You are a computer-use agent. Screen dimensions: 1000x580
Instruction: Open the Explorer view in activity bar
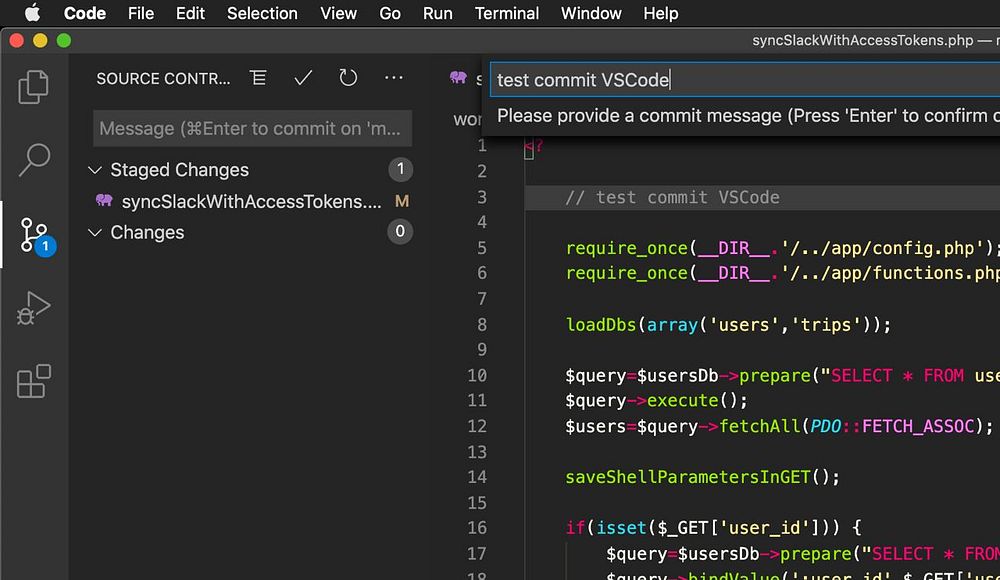point(34,87)
